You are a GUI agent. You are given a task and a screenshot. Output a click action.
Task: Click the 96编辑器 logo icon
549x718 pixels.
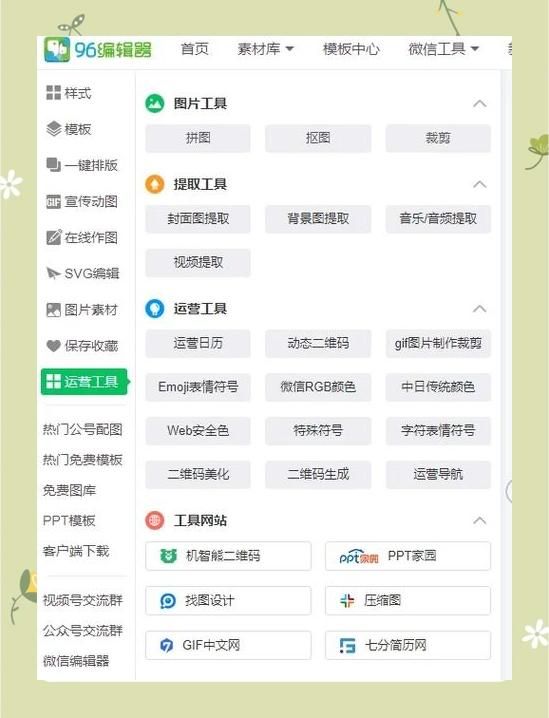point(57,49)
